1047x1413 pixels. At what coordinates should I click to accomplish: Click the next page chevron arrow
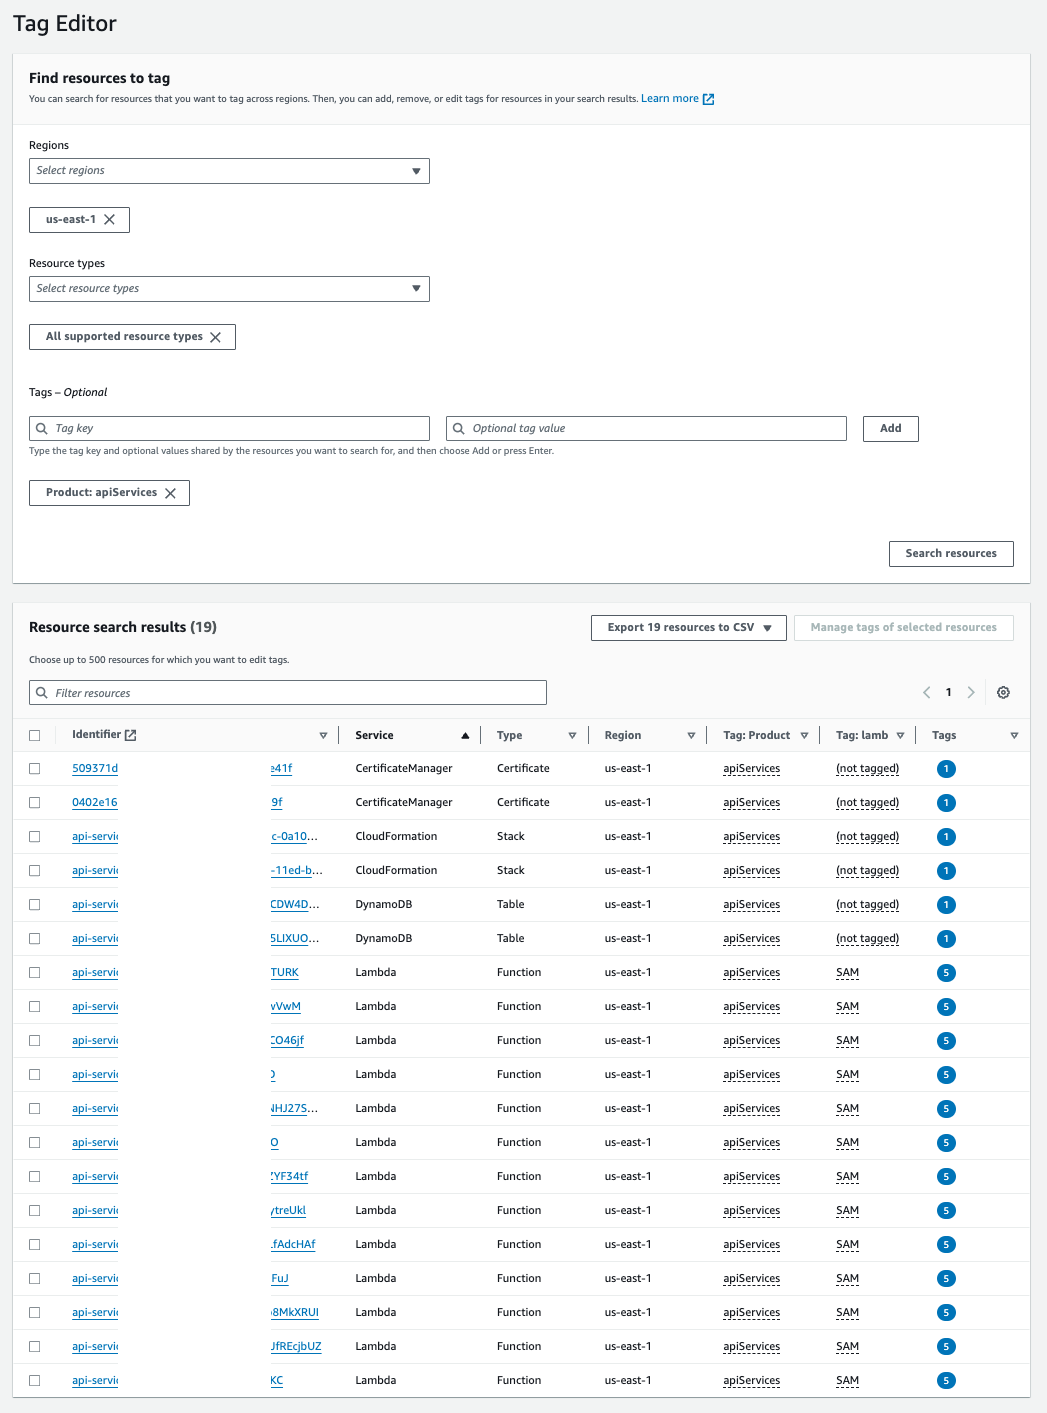point(971,692)
